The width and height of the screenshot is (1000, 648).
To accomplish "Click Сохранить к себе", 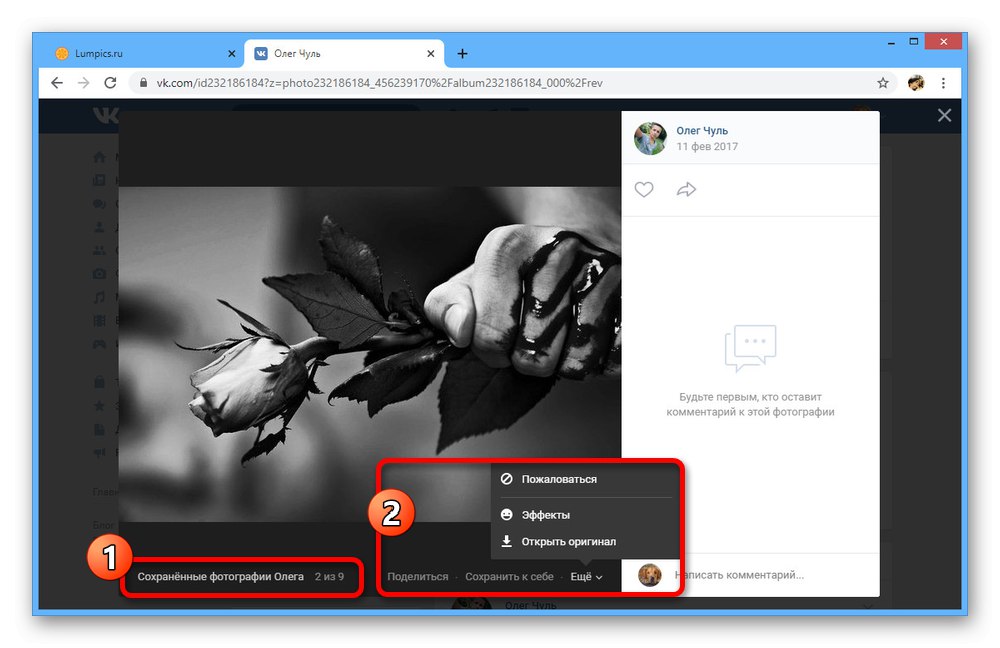I will coord(509,577).
